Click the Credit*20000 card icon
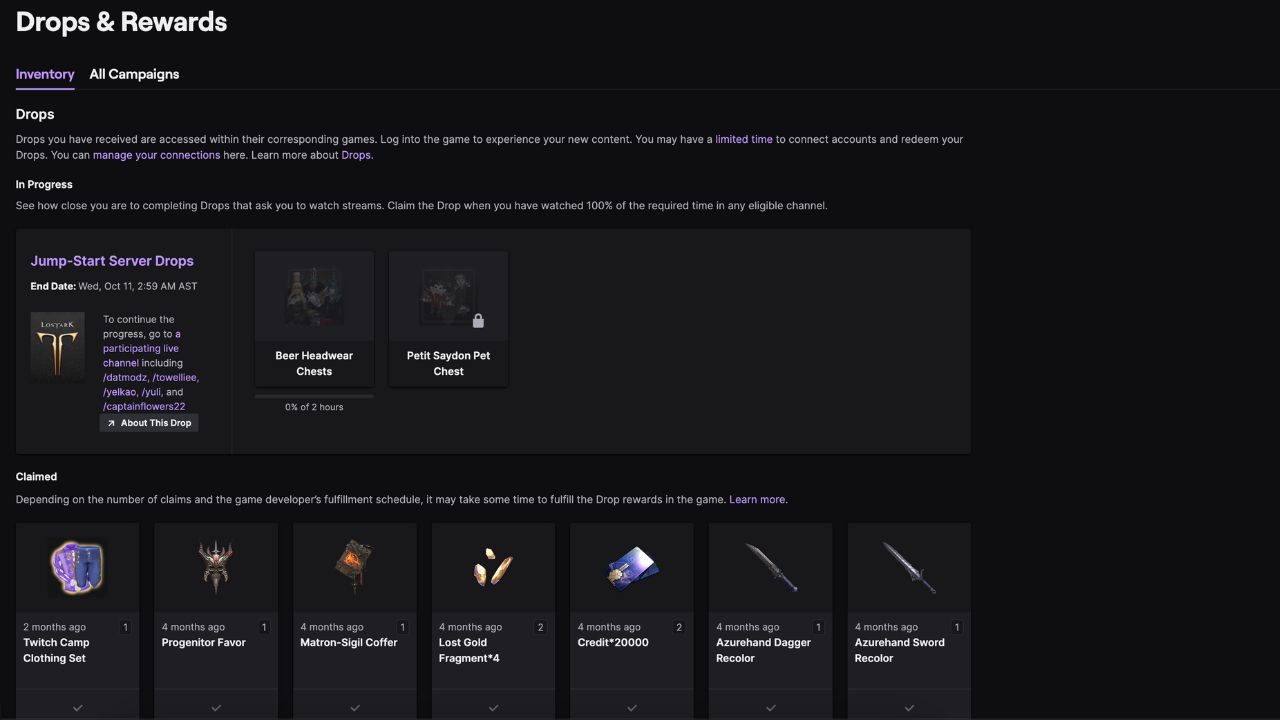The height and width of the screenshot is (720, 1280). 632,569
